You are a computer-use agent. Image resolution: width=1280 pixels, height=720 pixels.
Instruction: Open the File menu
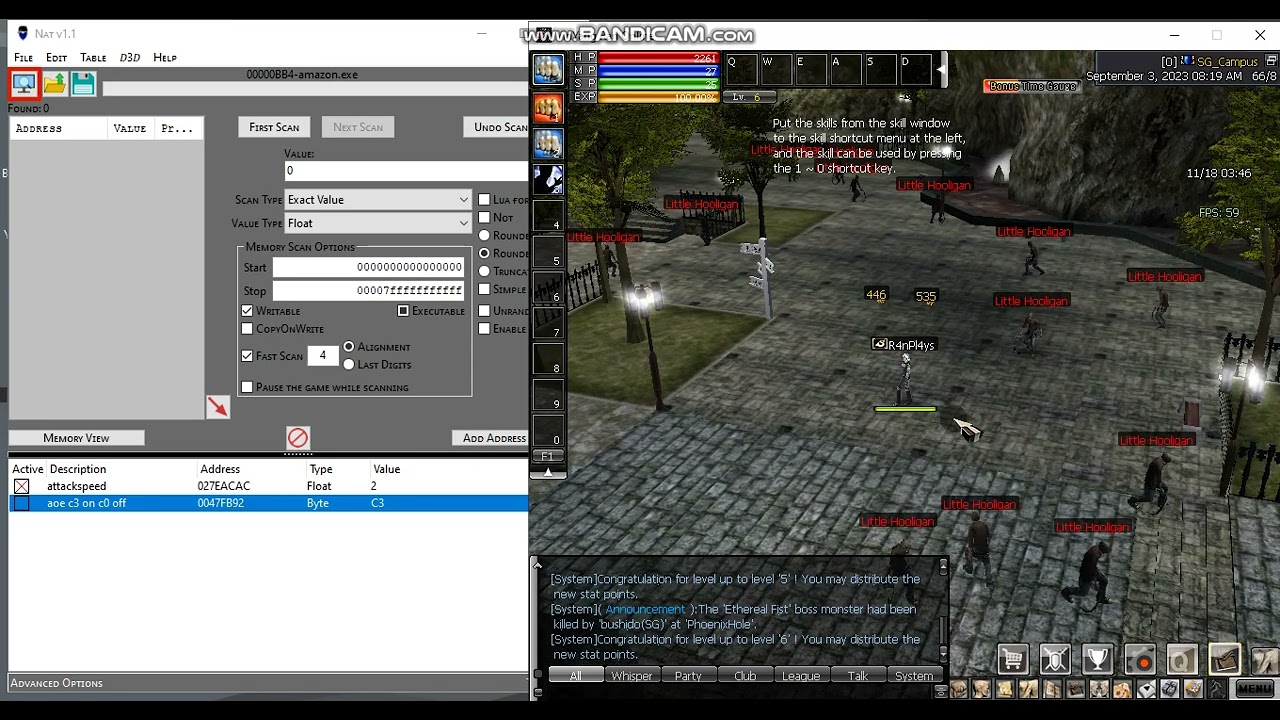tap(23, 57)
